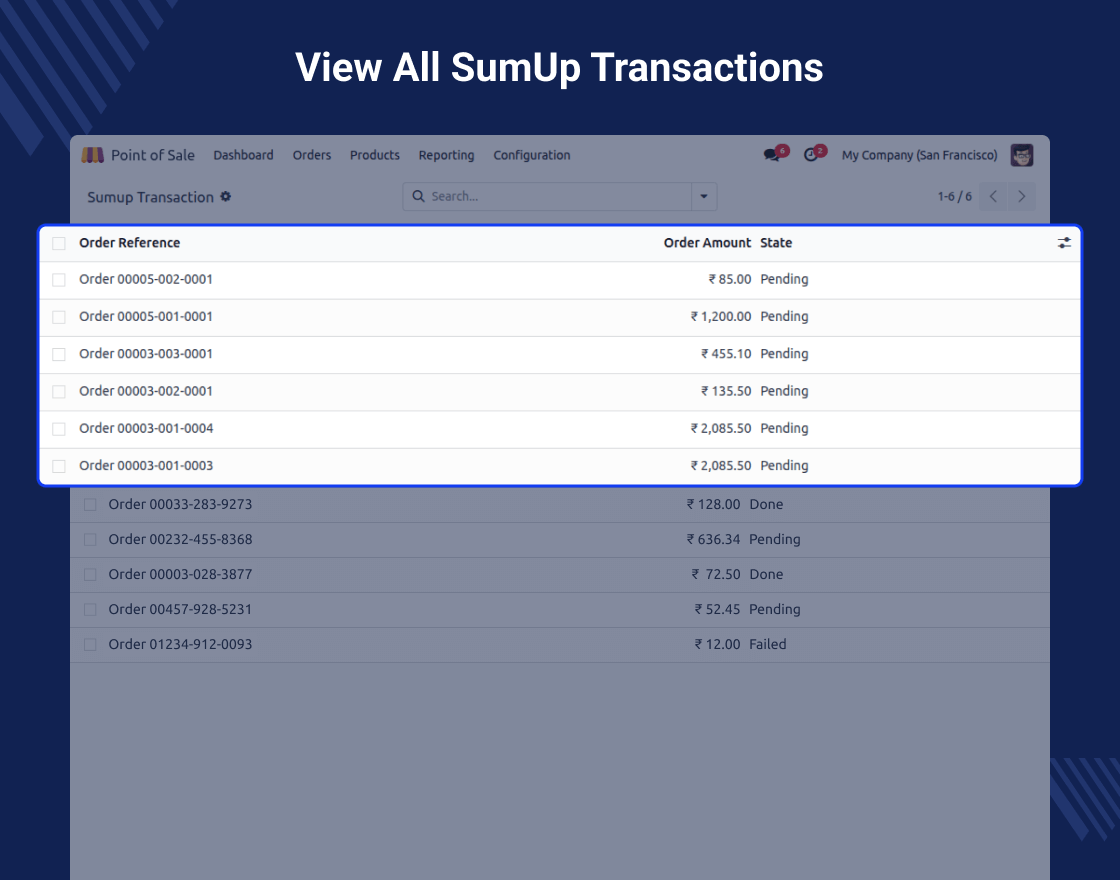Image resolution: width=1120 pixels, height=880 pixels.
Task: Open the conversations messages icon
Action: (x=771, y=155)
